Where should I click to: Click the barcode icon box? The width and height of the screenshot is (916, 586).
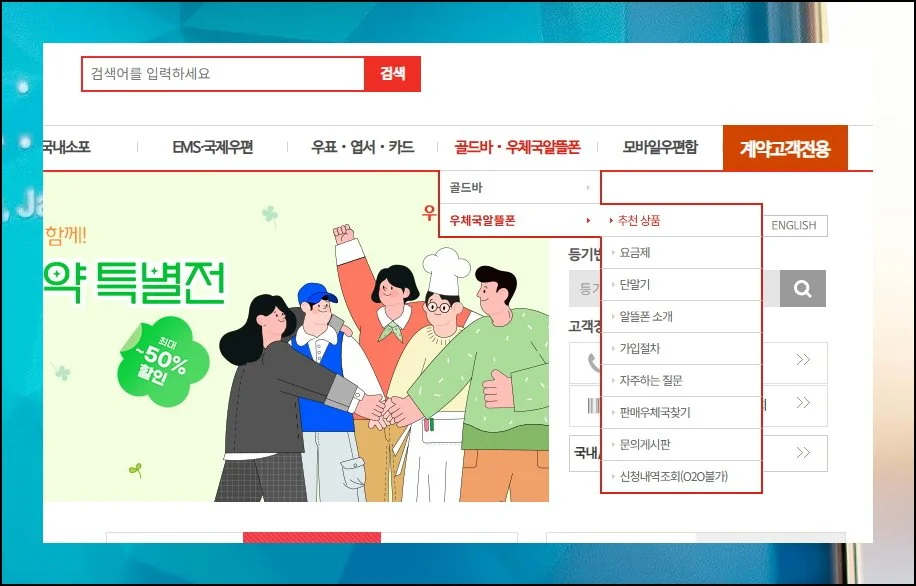tap(594, 405)
